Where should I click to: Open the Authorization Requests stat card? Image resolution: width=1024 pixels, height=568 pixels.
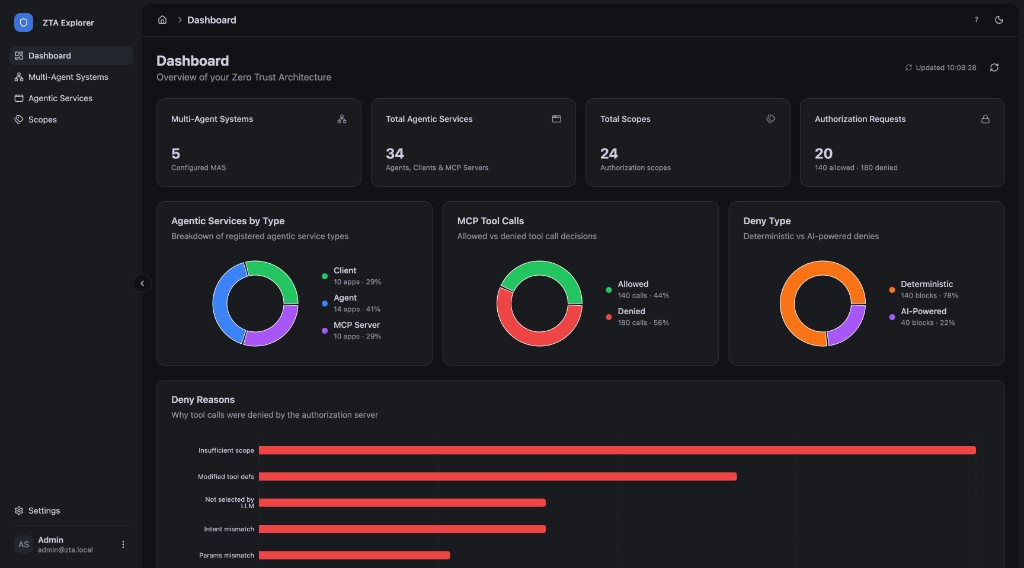[x=902, y=142]
